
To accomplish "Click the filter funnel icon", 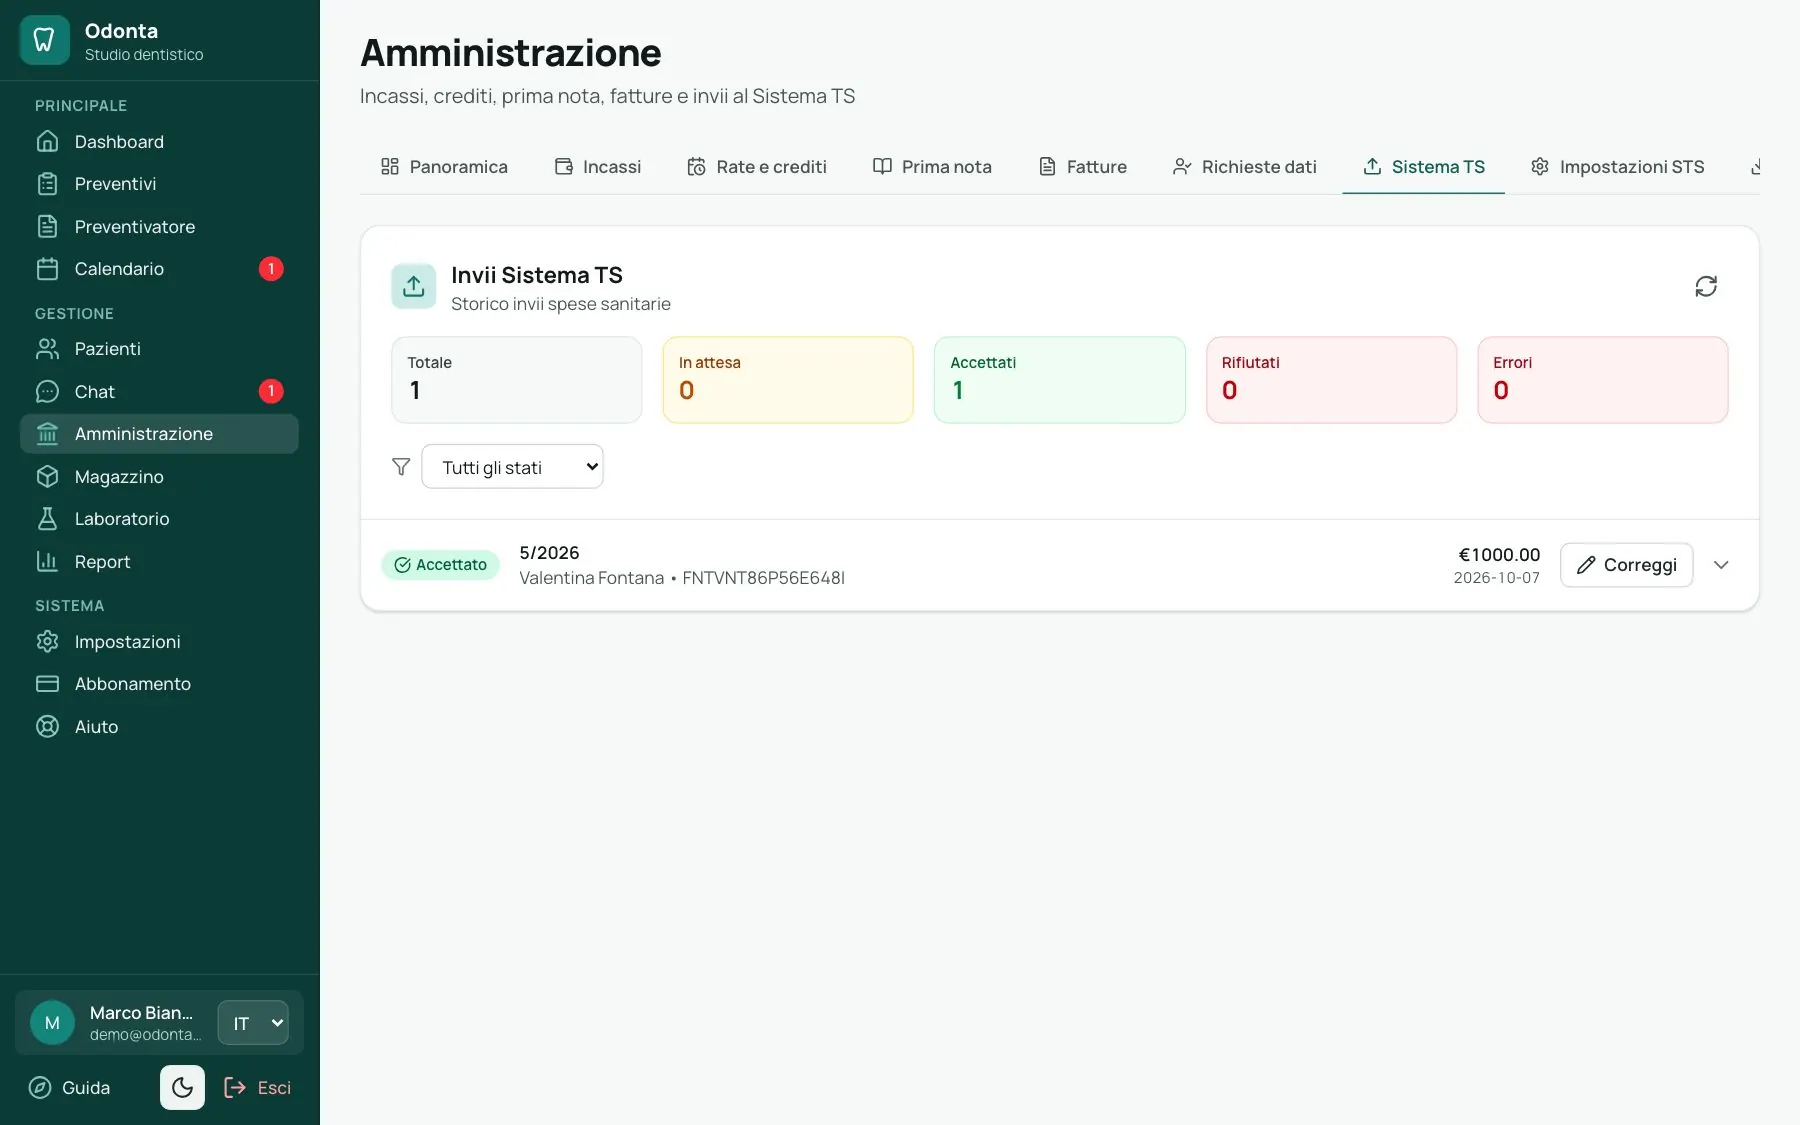I will (x=401, y=467).
